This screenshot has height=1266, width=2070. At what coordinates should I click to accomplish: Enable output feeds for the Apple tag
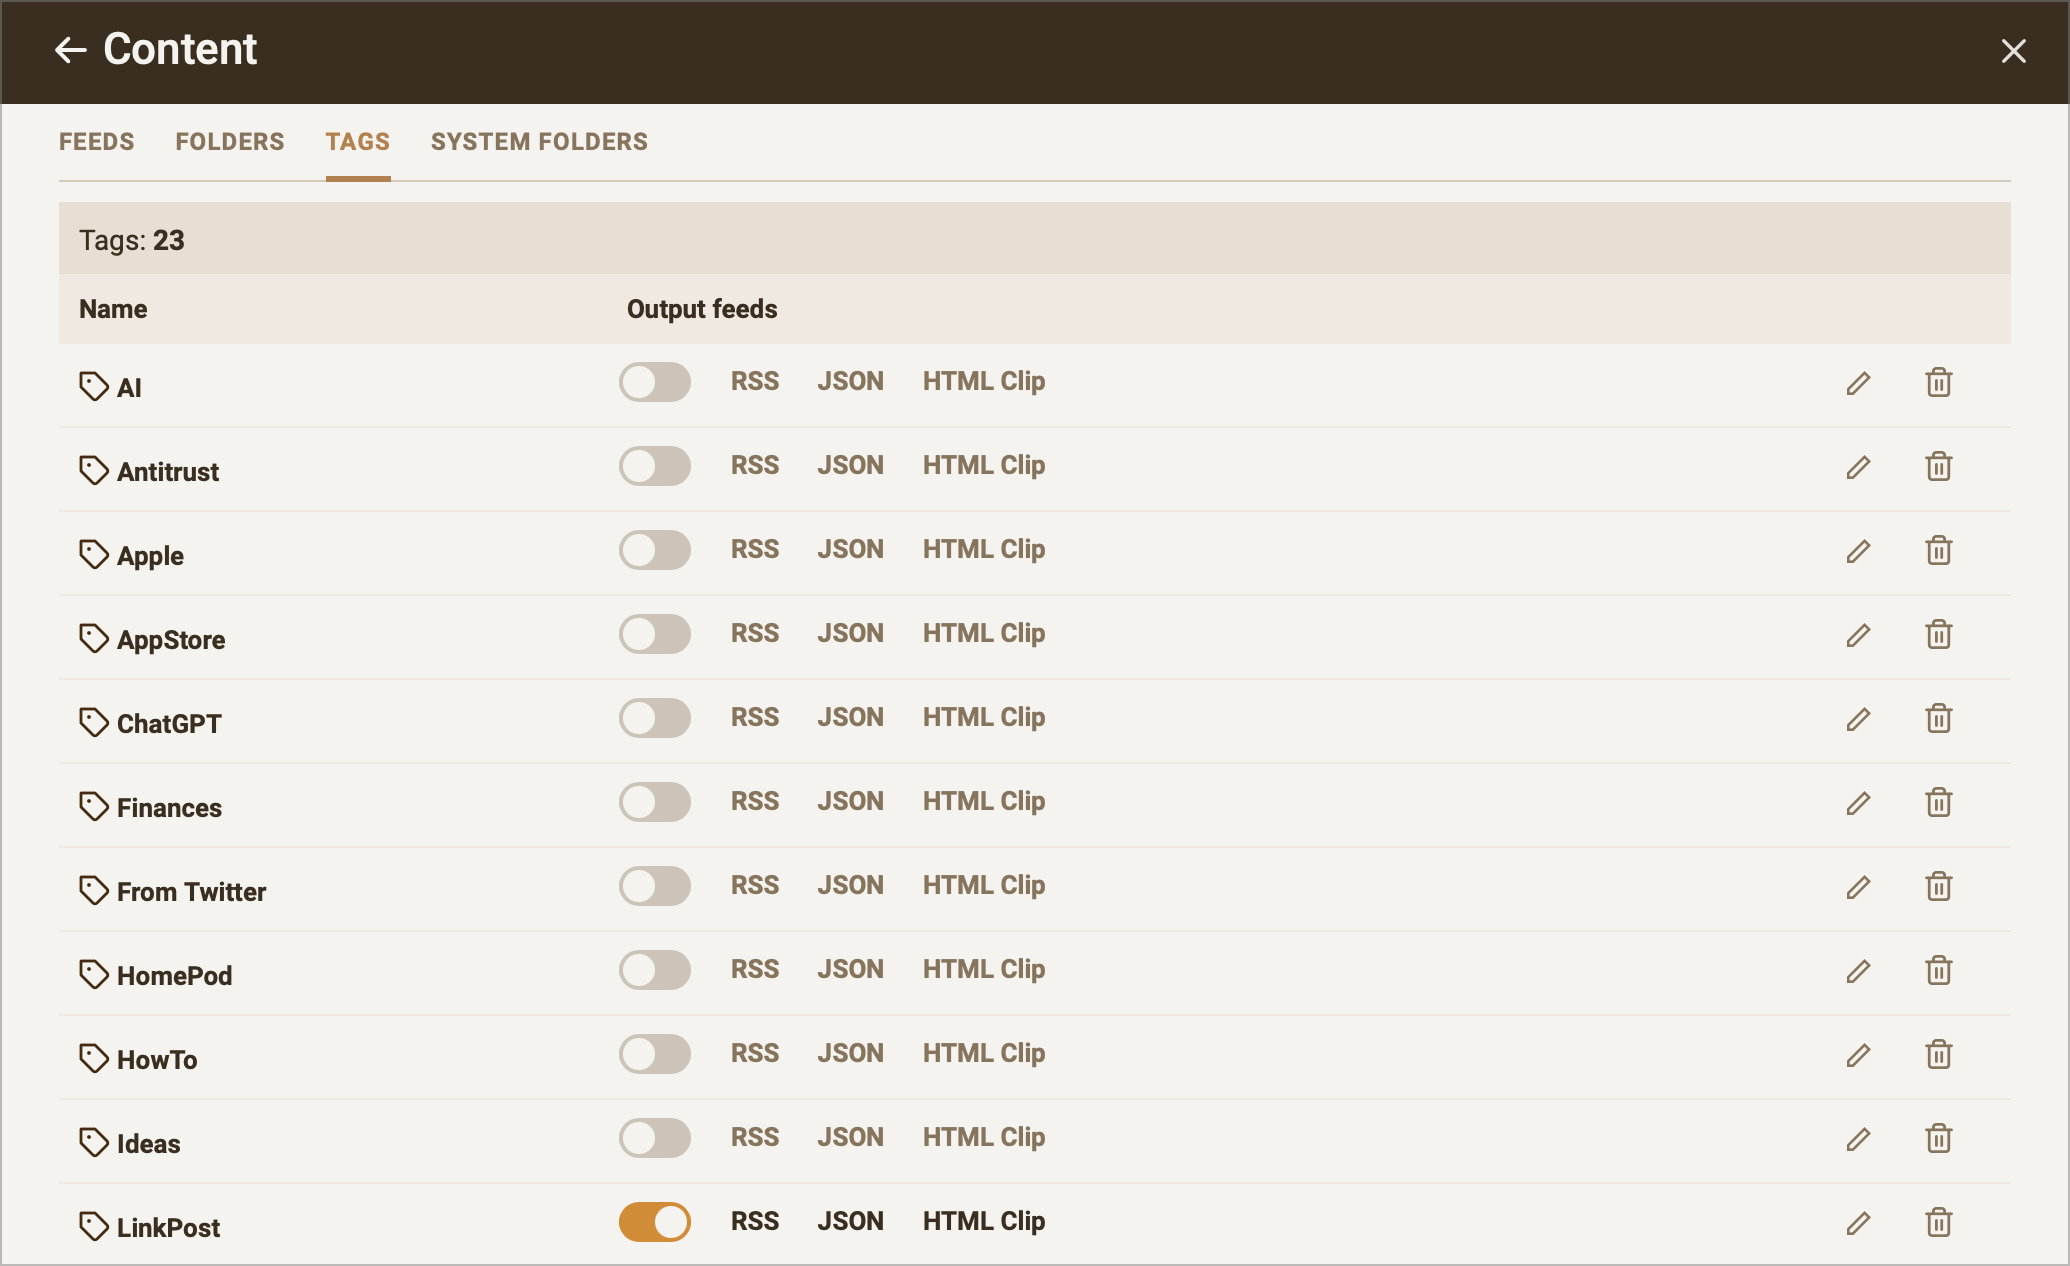[x=654, y=550]
